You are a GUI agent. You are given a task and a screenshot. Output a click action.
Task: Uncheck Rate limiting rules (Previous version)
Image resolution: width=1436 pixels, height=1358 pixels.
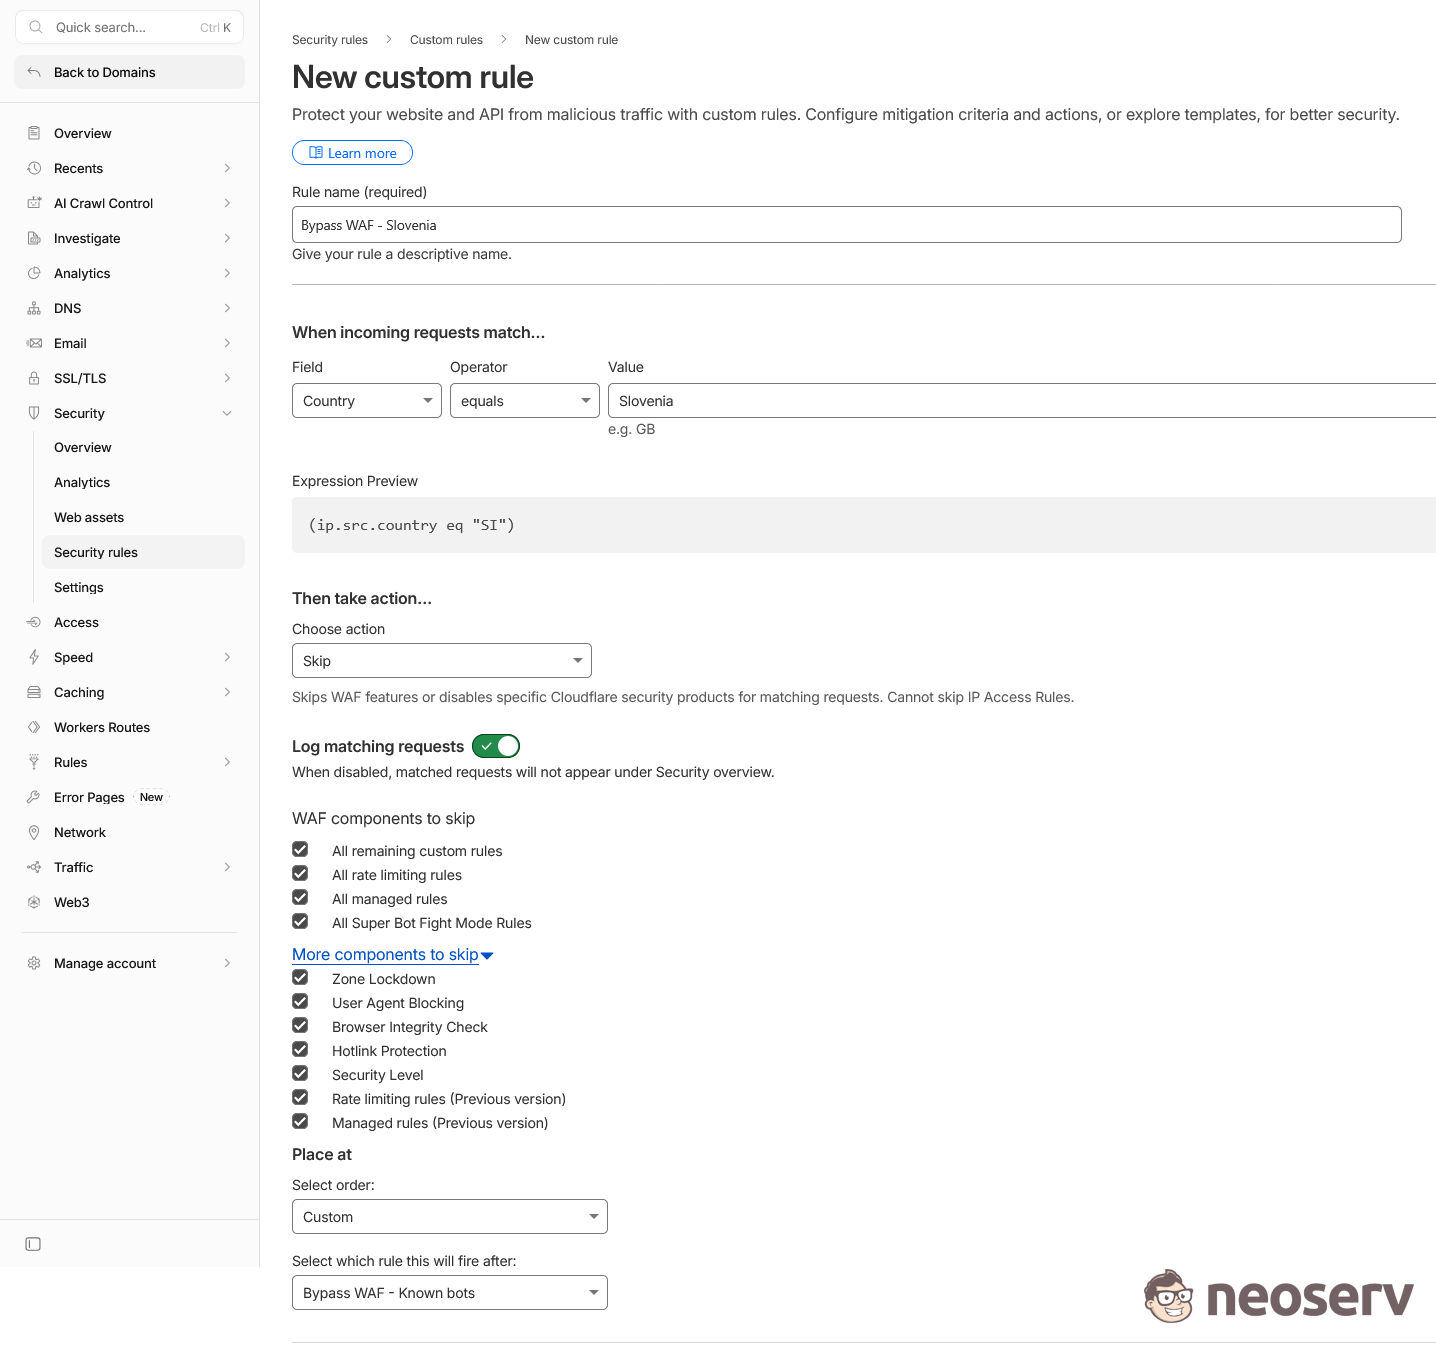point(300,1098)
